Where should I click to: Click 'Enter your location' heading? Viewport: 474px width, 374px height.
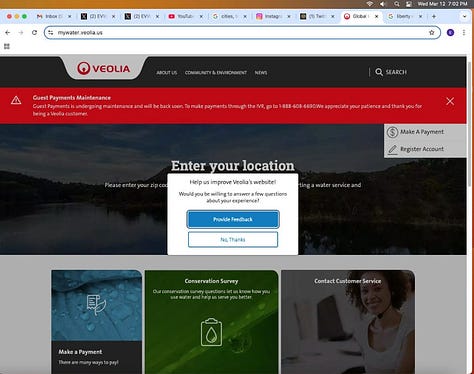pyautogui.click(x=233, y=166)
